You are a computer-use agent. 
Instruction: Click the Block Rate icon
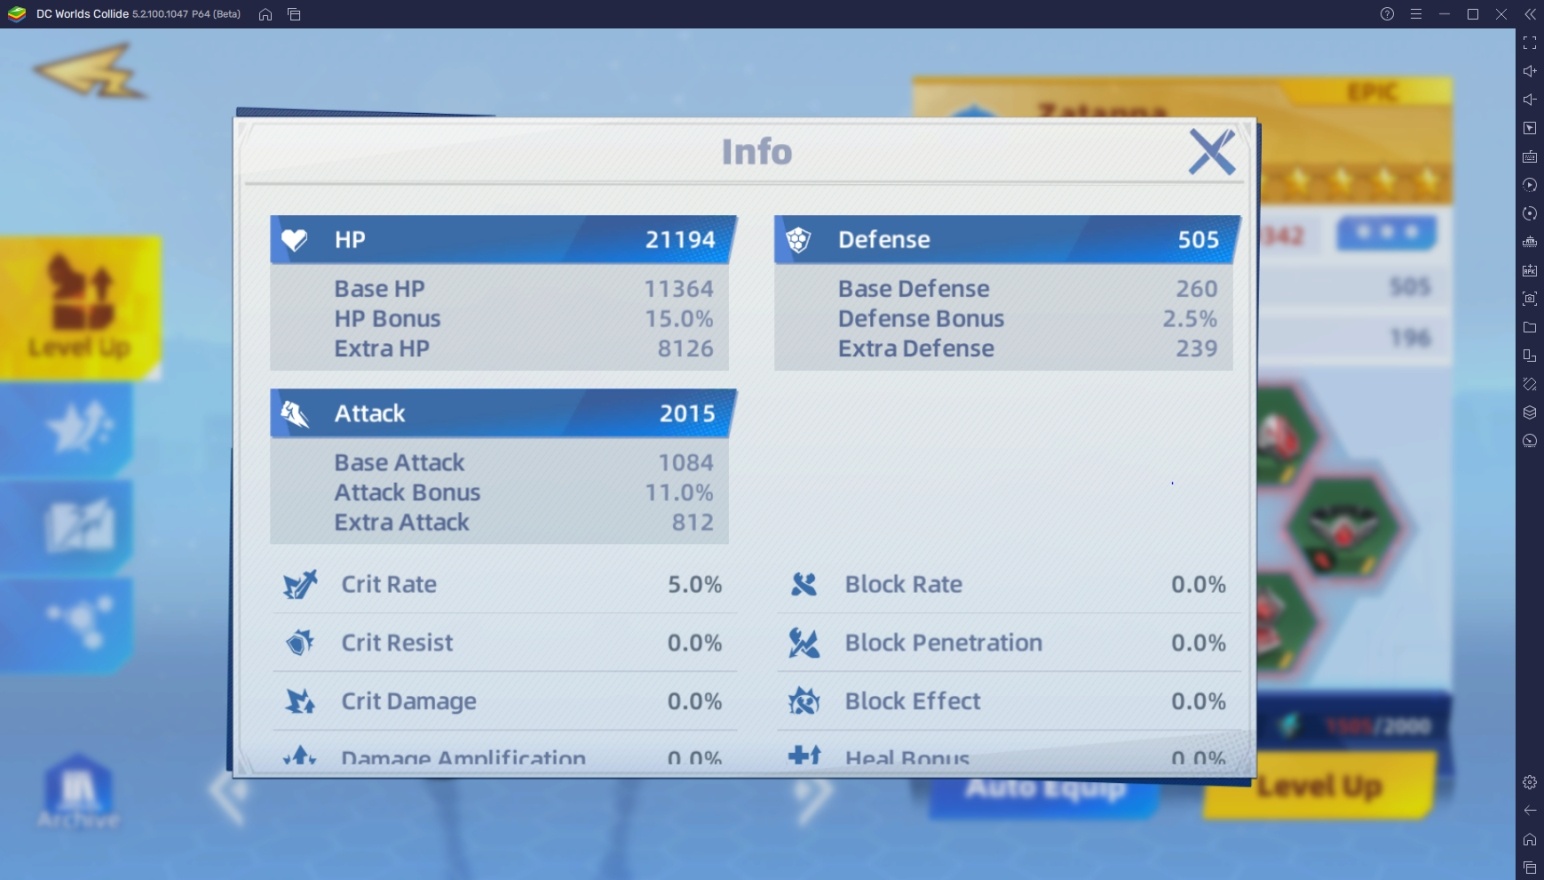pos(804,584)
